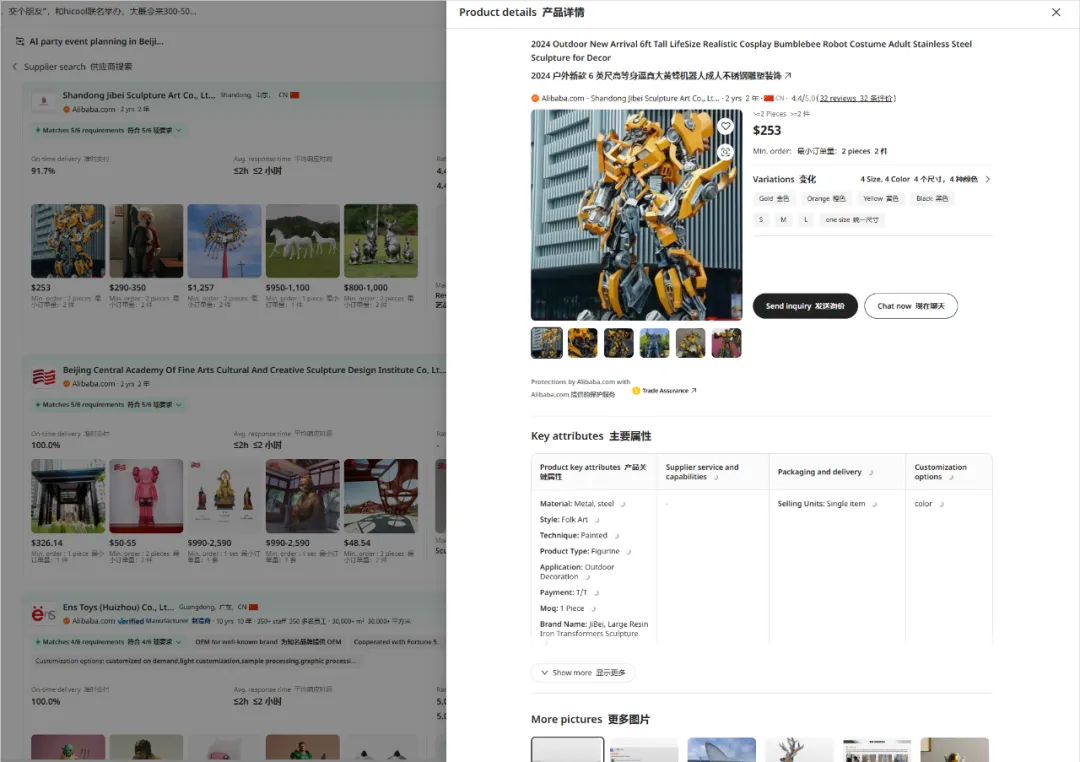Screen dimensions: 1080x762
Task: Expand the Show more attributes section
Action: [x=583, y=672]
